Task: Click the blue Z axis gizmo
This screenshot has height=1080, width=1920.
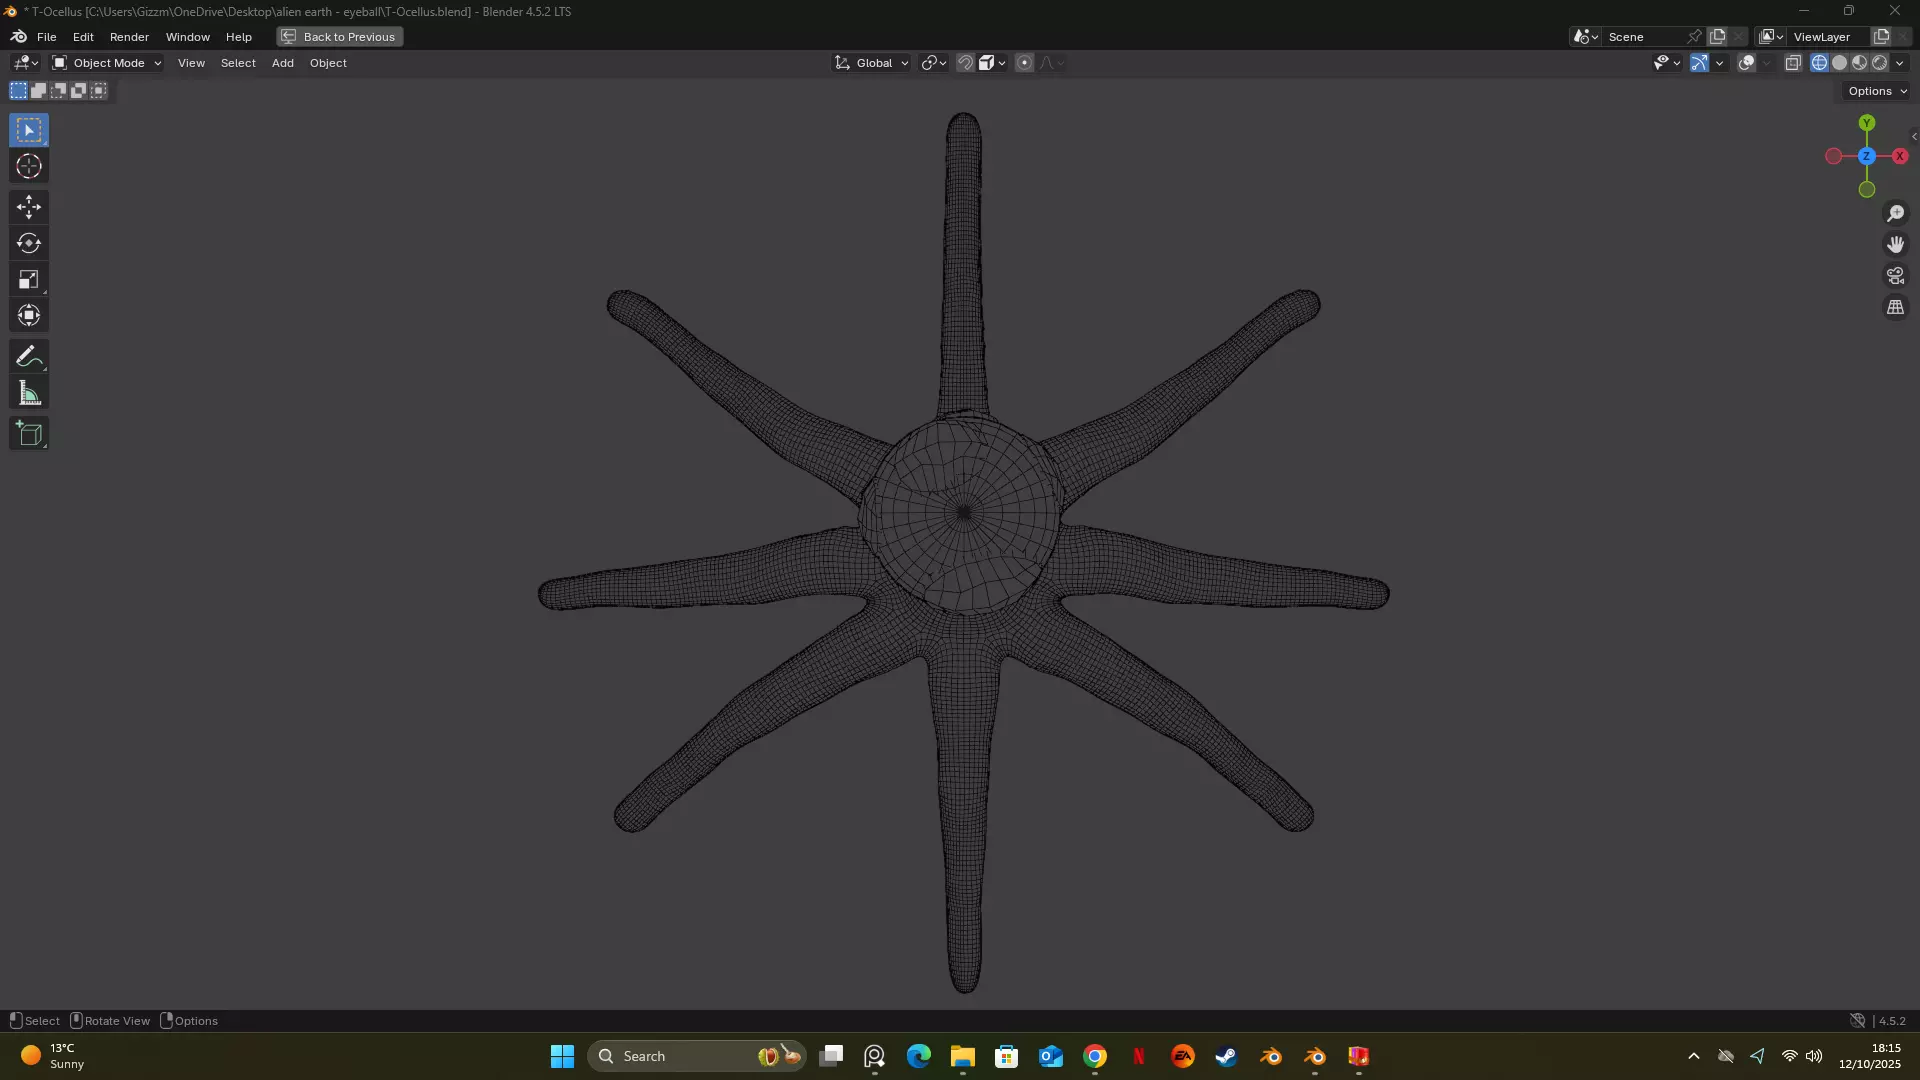Action: click(1866, 157)
